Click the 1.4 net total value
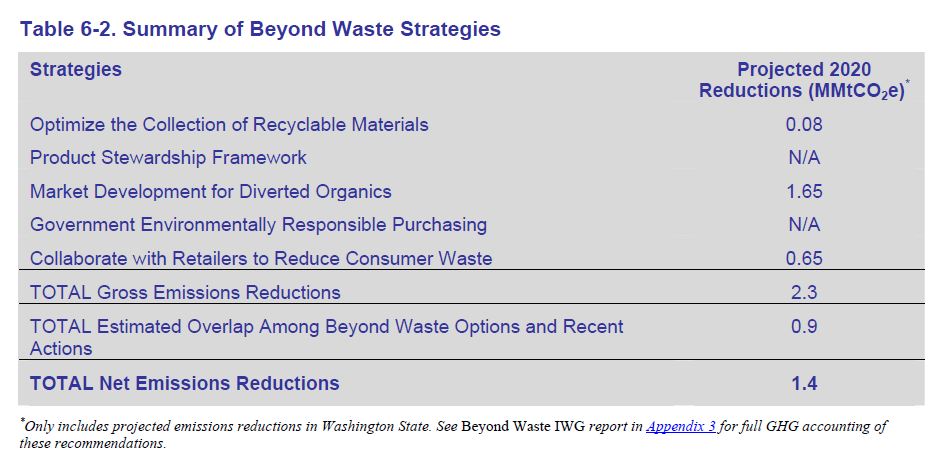Screen dimensions: 946x469 click(804, 383)
